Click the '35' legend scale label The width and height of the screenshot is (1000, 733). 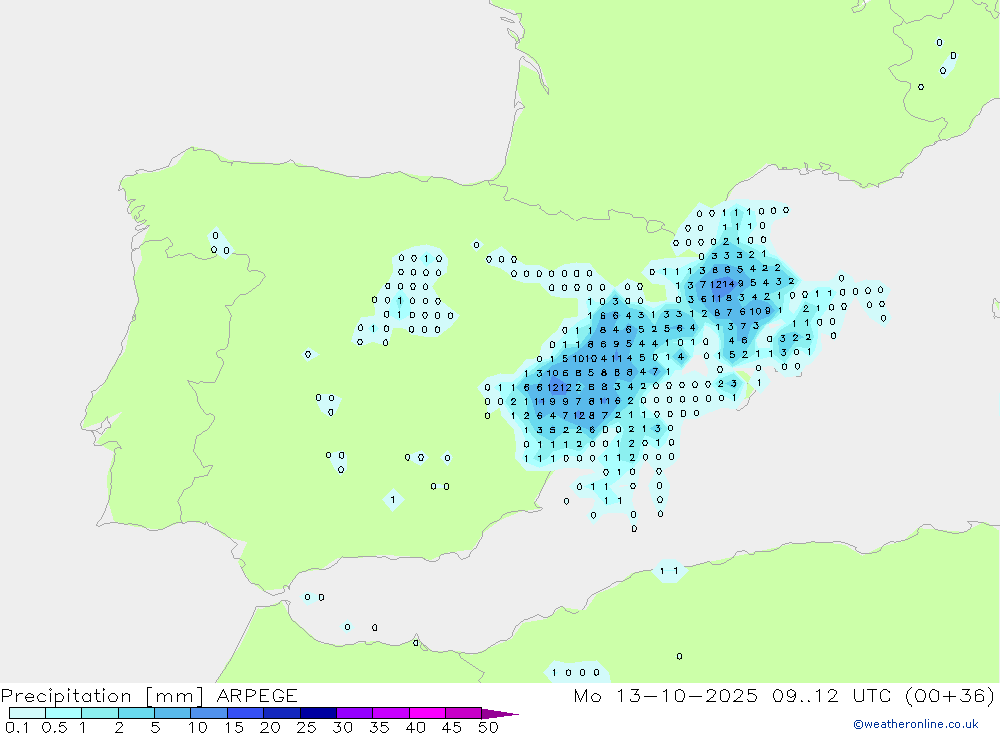(x=379, y=727)
